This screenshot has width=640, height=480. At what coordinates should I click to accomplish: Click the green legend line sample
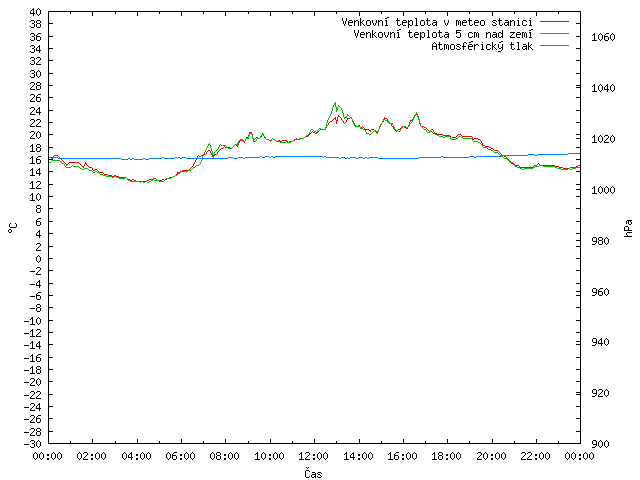(x=554, y=33)
